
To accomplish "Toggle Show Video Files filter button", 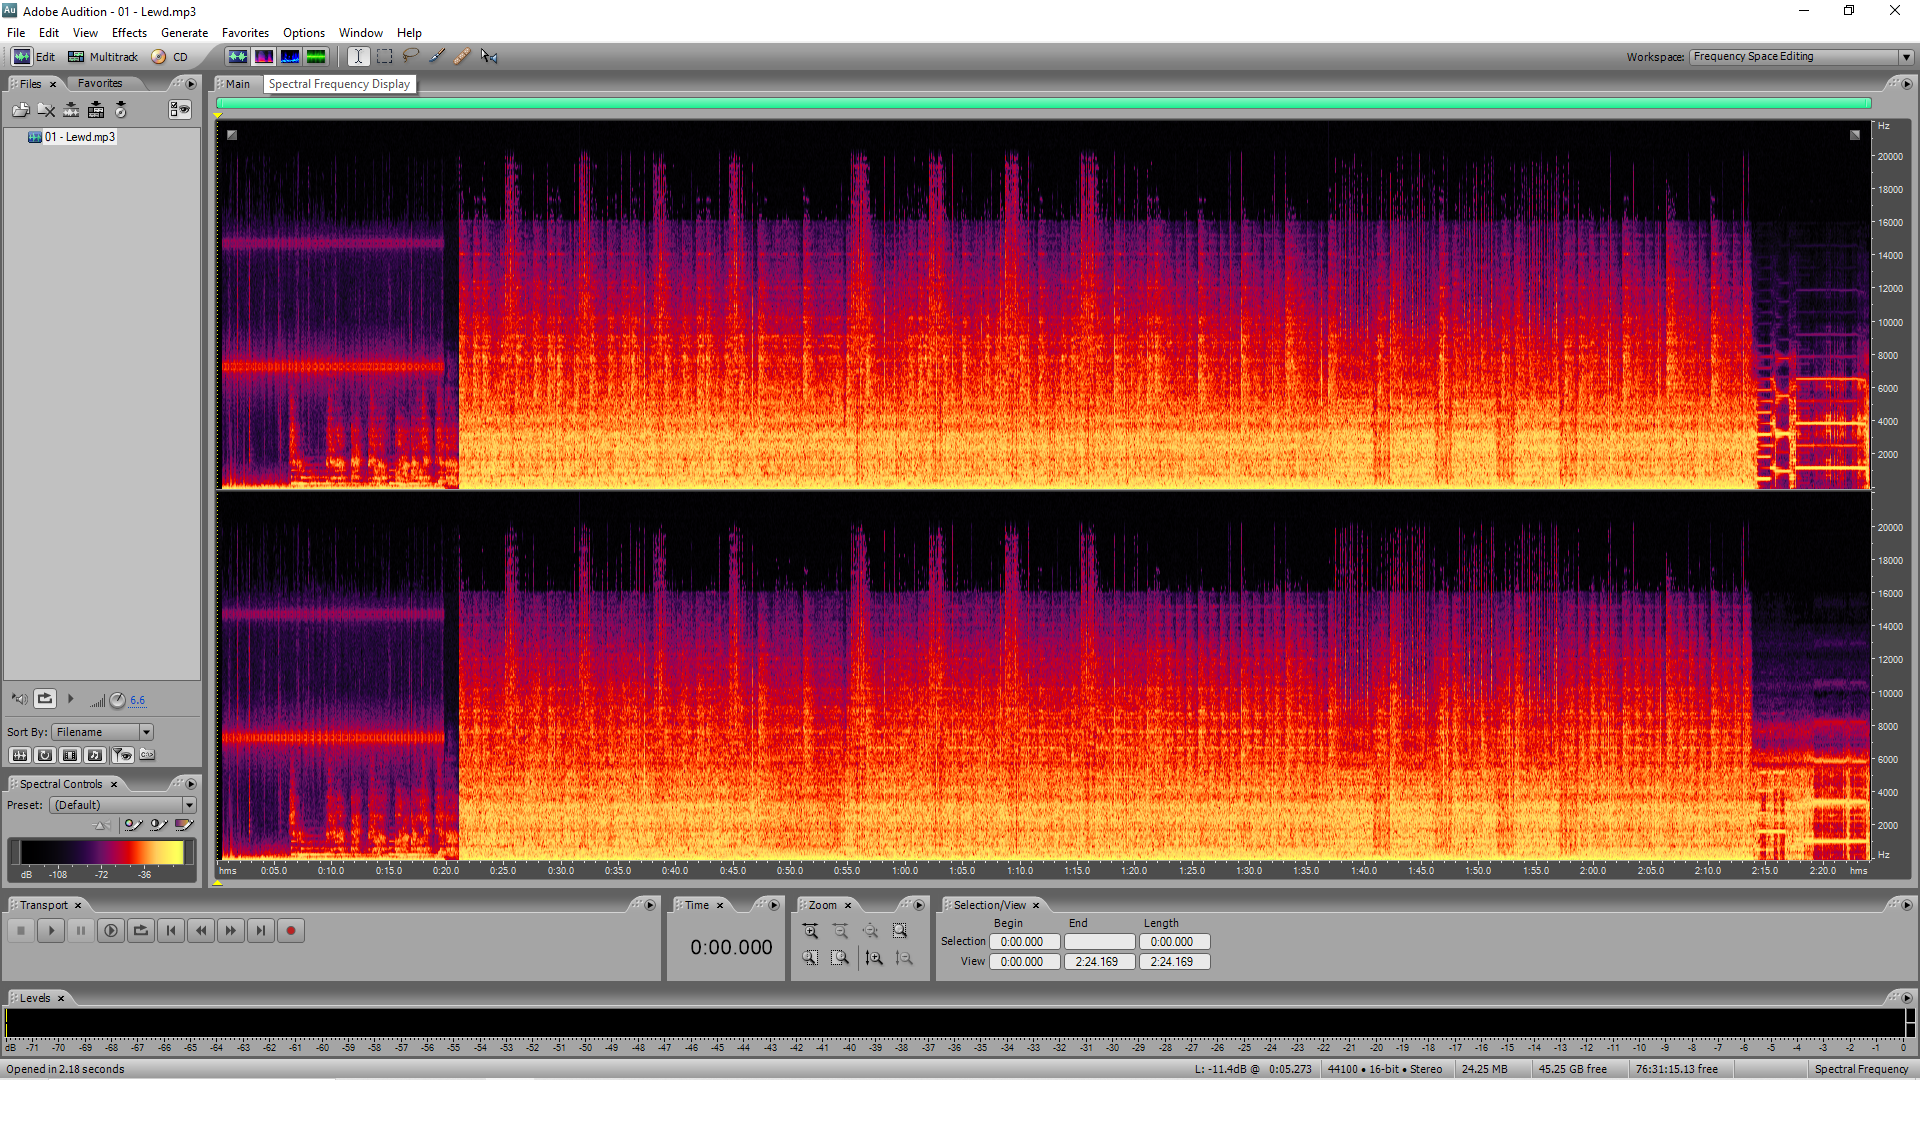I will [70, 755].
